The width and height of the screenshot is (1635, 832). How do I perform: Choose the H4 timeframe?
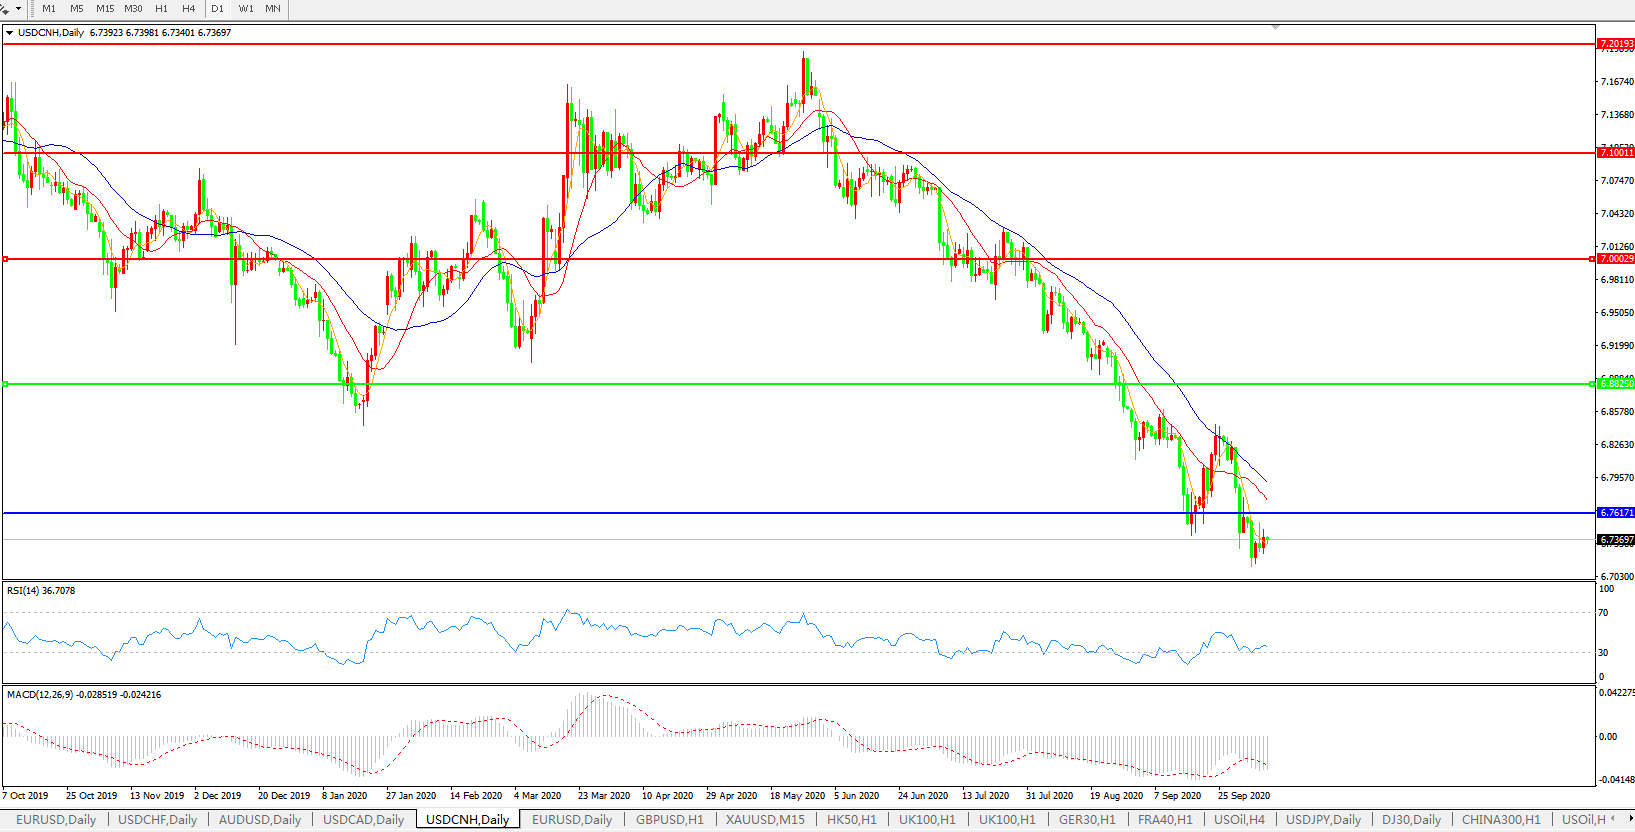pos(188,9)
